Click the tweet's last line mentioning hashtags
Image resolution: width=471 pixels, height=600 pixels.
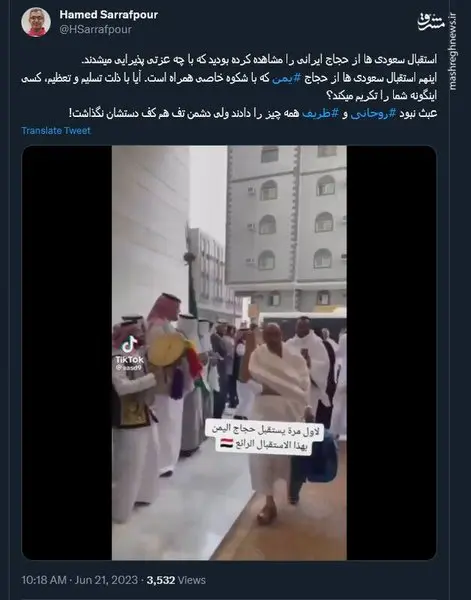pos(253,114)
